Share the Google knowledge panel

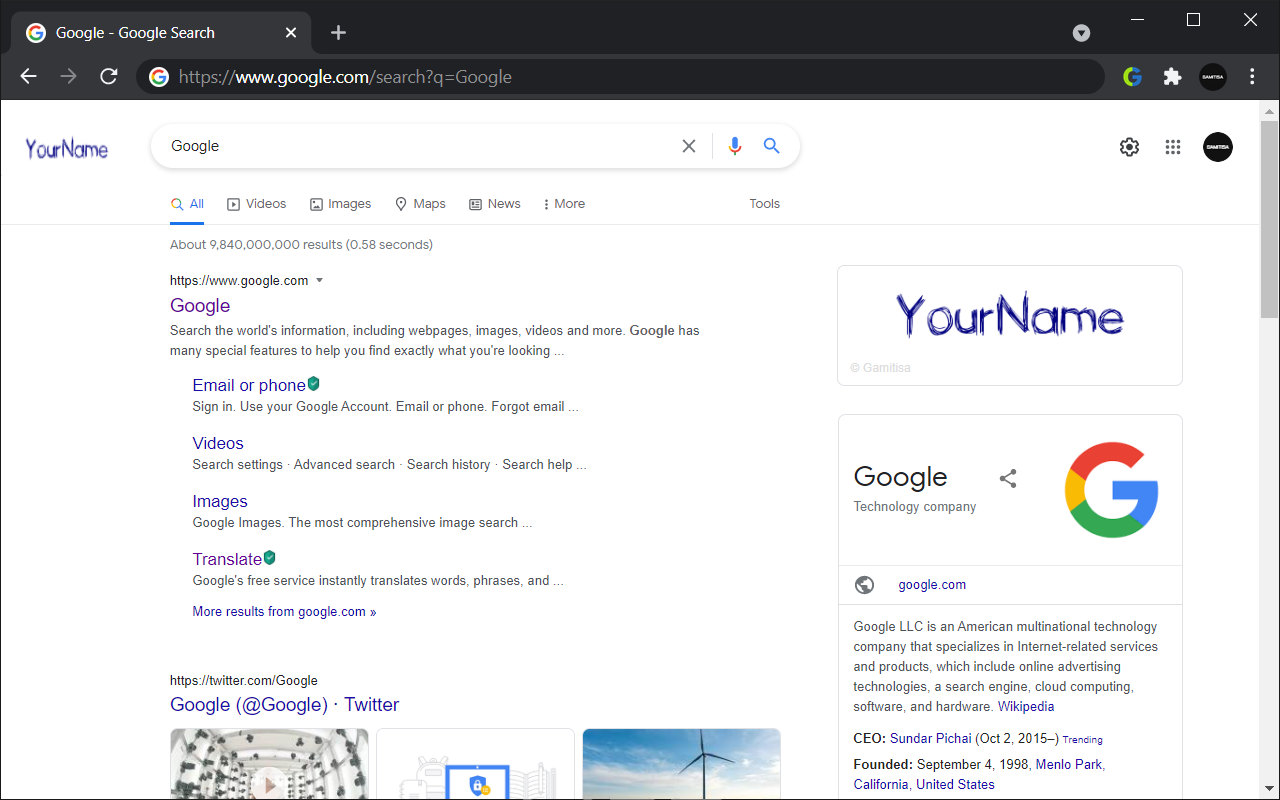coord(1008,478)
